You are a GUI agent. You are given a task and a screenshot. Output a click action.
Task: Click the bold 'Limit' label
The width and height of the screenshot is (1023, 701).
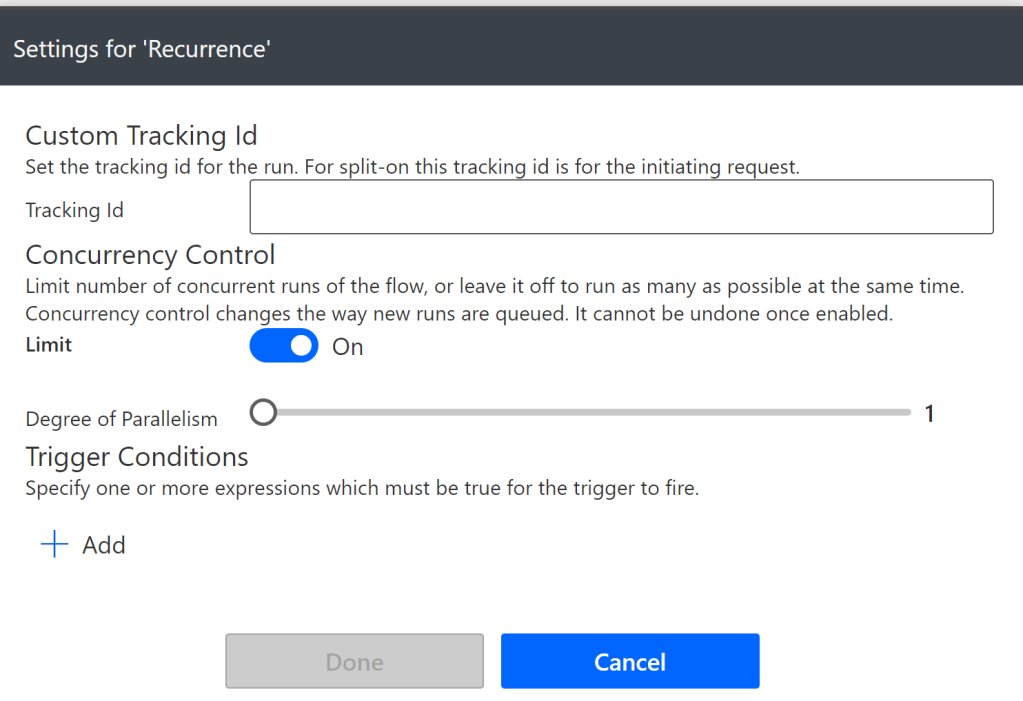[x=48, y=345]
